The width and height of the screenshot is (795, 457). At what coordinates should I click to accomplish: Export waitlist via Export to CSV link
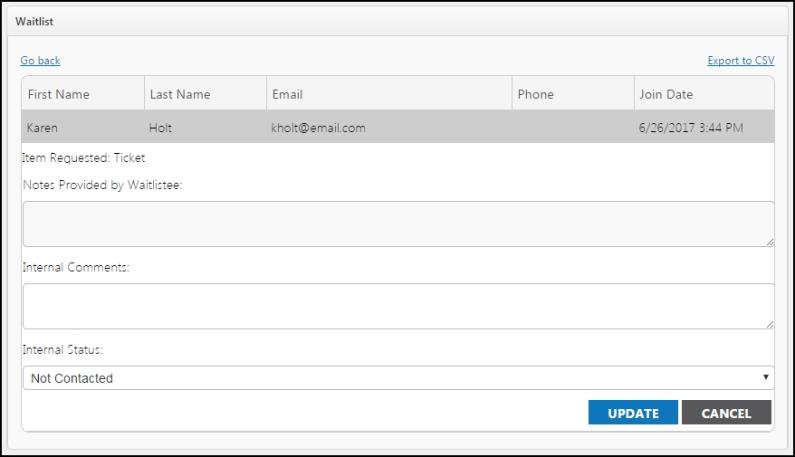click(x=741, y=60)
